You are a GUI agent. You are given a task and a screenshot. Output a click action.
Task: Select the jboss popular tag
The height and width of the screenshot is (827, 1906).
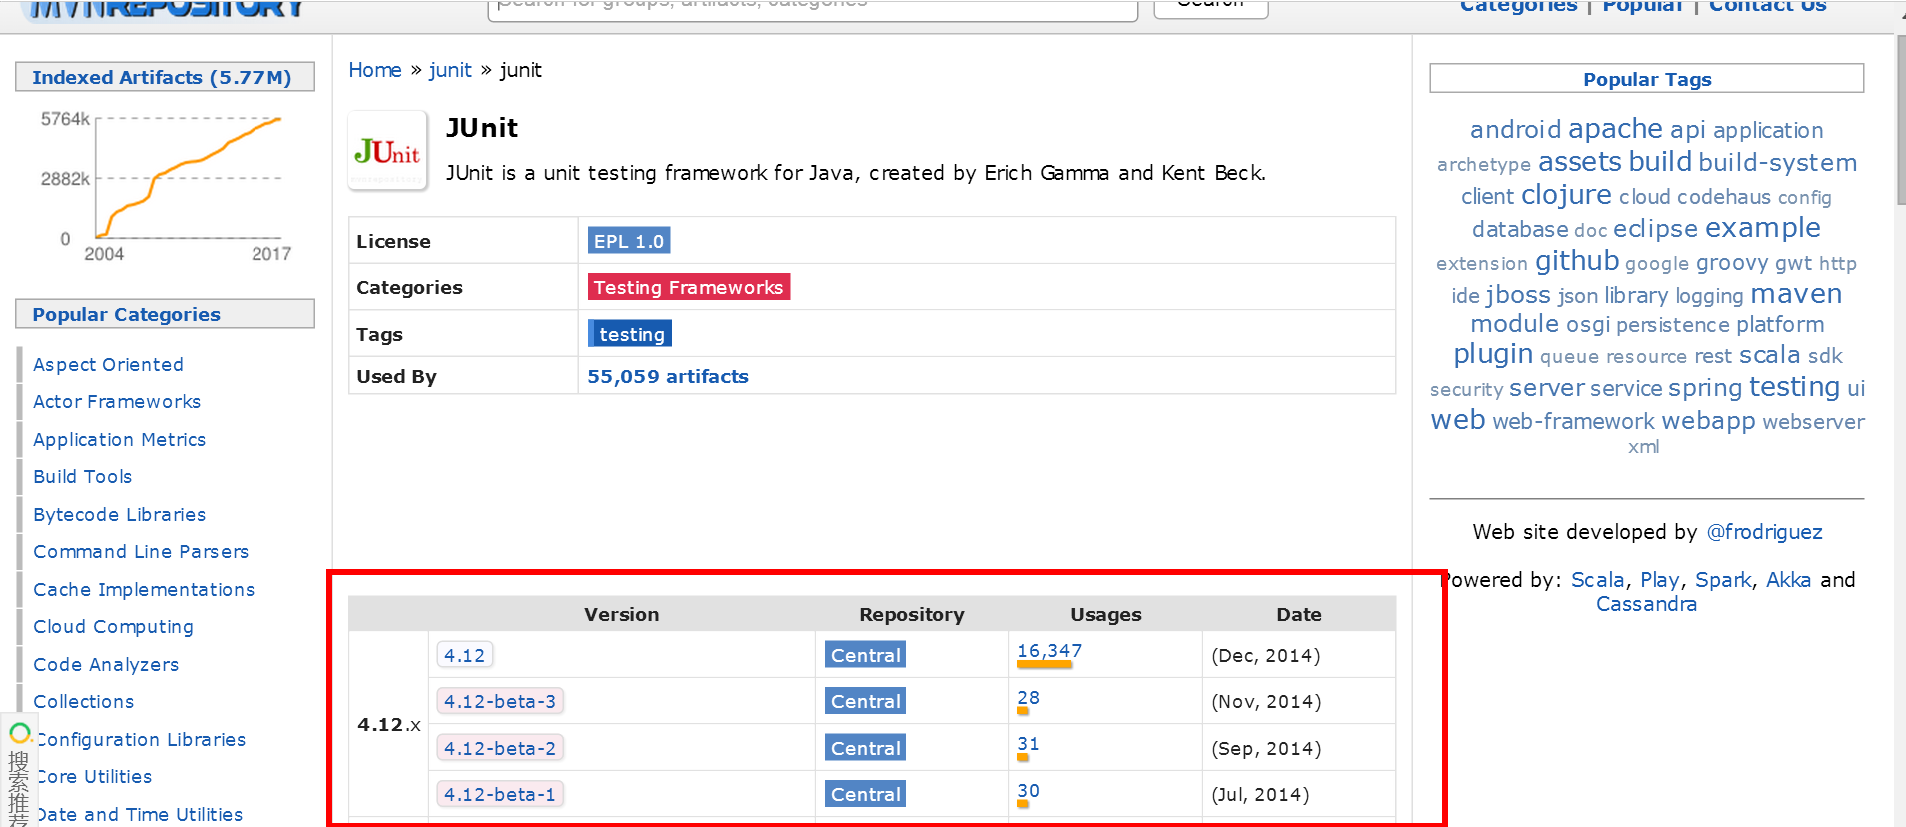click(1518, 295)
